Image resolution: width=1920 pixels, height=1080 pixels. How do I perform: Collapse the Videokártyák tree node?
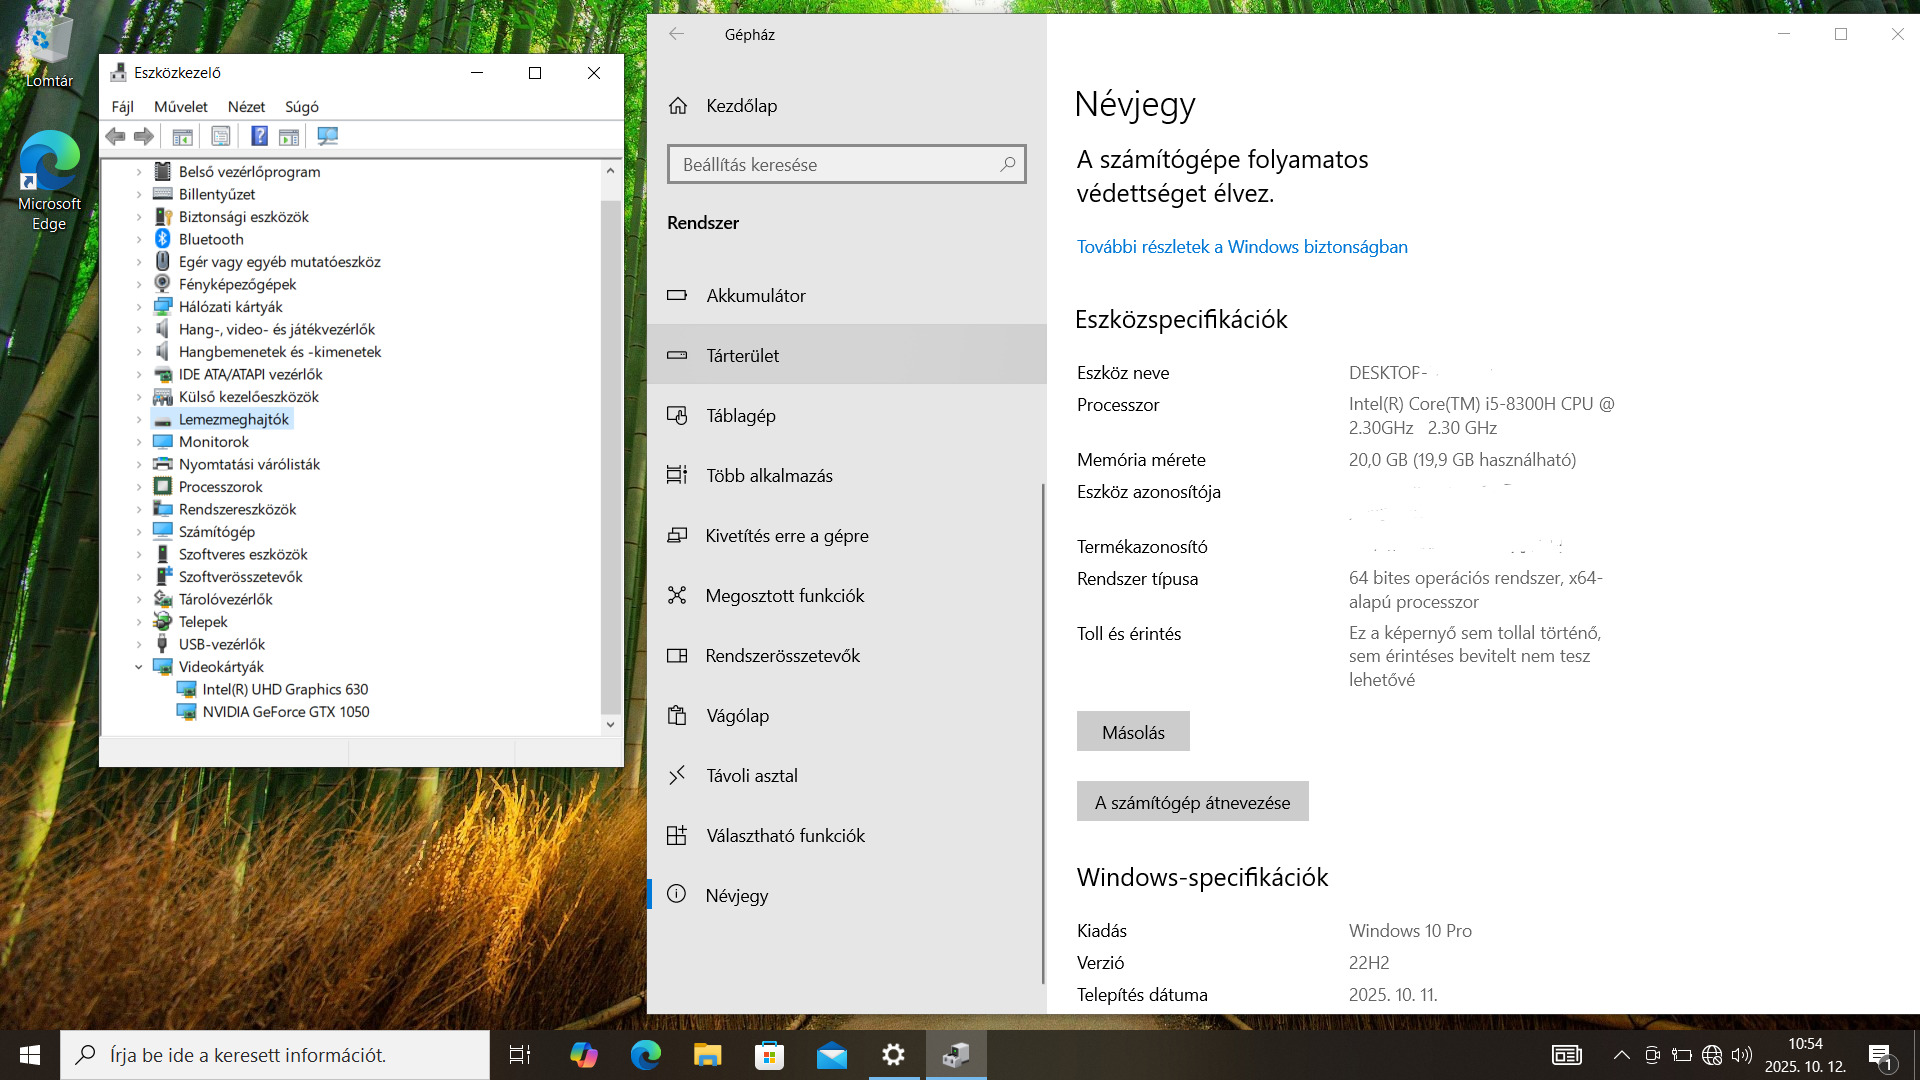coord(139,667)
